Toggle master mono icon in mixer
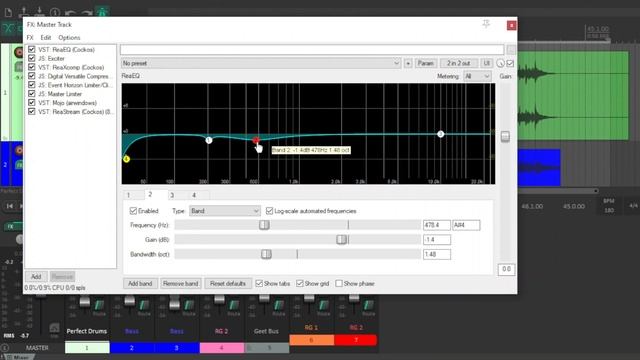The width and height of the screenshot is (640, 360). click(54, 328)
